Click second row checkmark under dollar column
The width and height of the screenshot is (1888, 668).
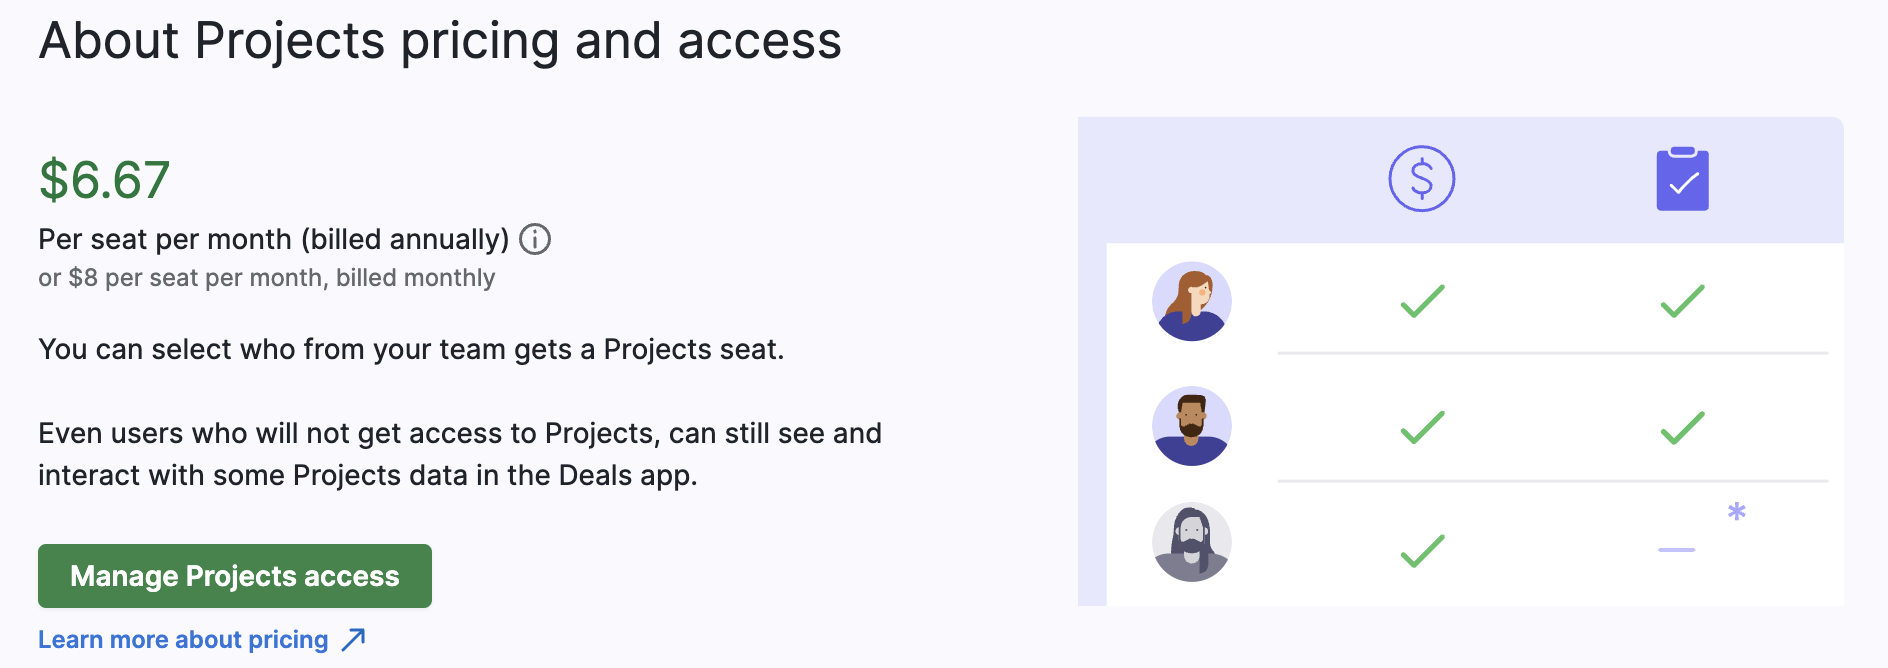click(x=1422, y=427)
